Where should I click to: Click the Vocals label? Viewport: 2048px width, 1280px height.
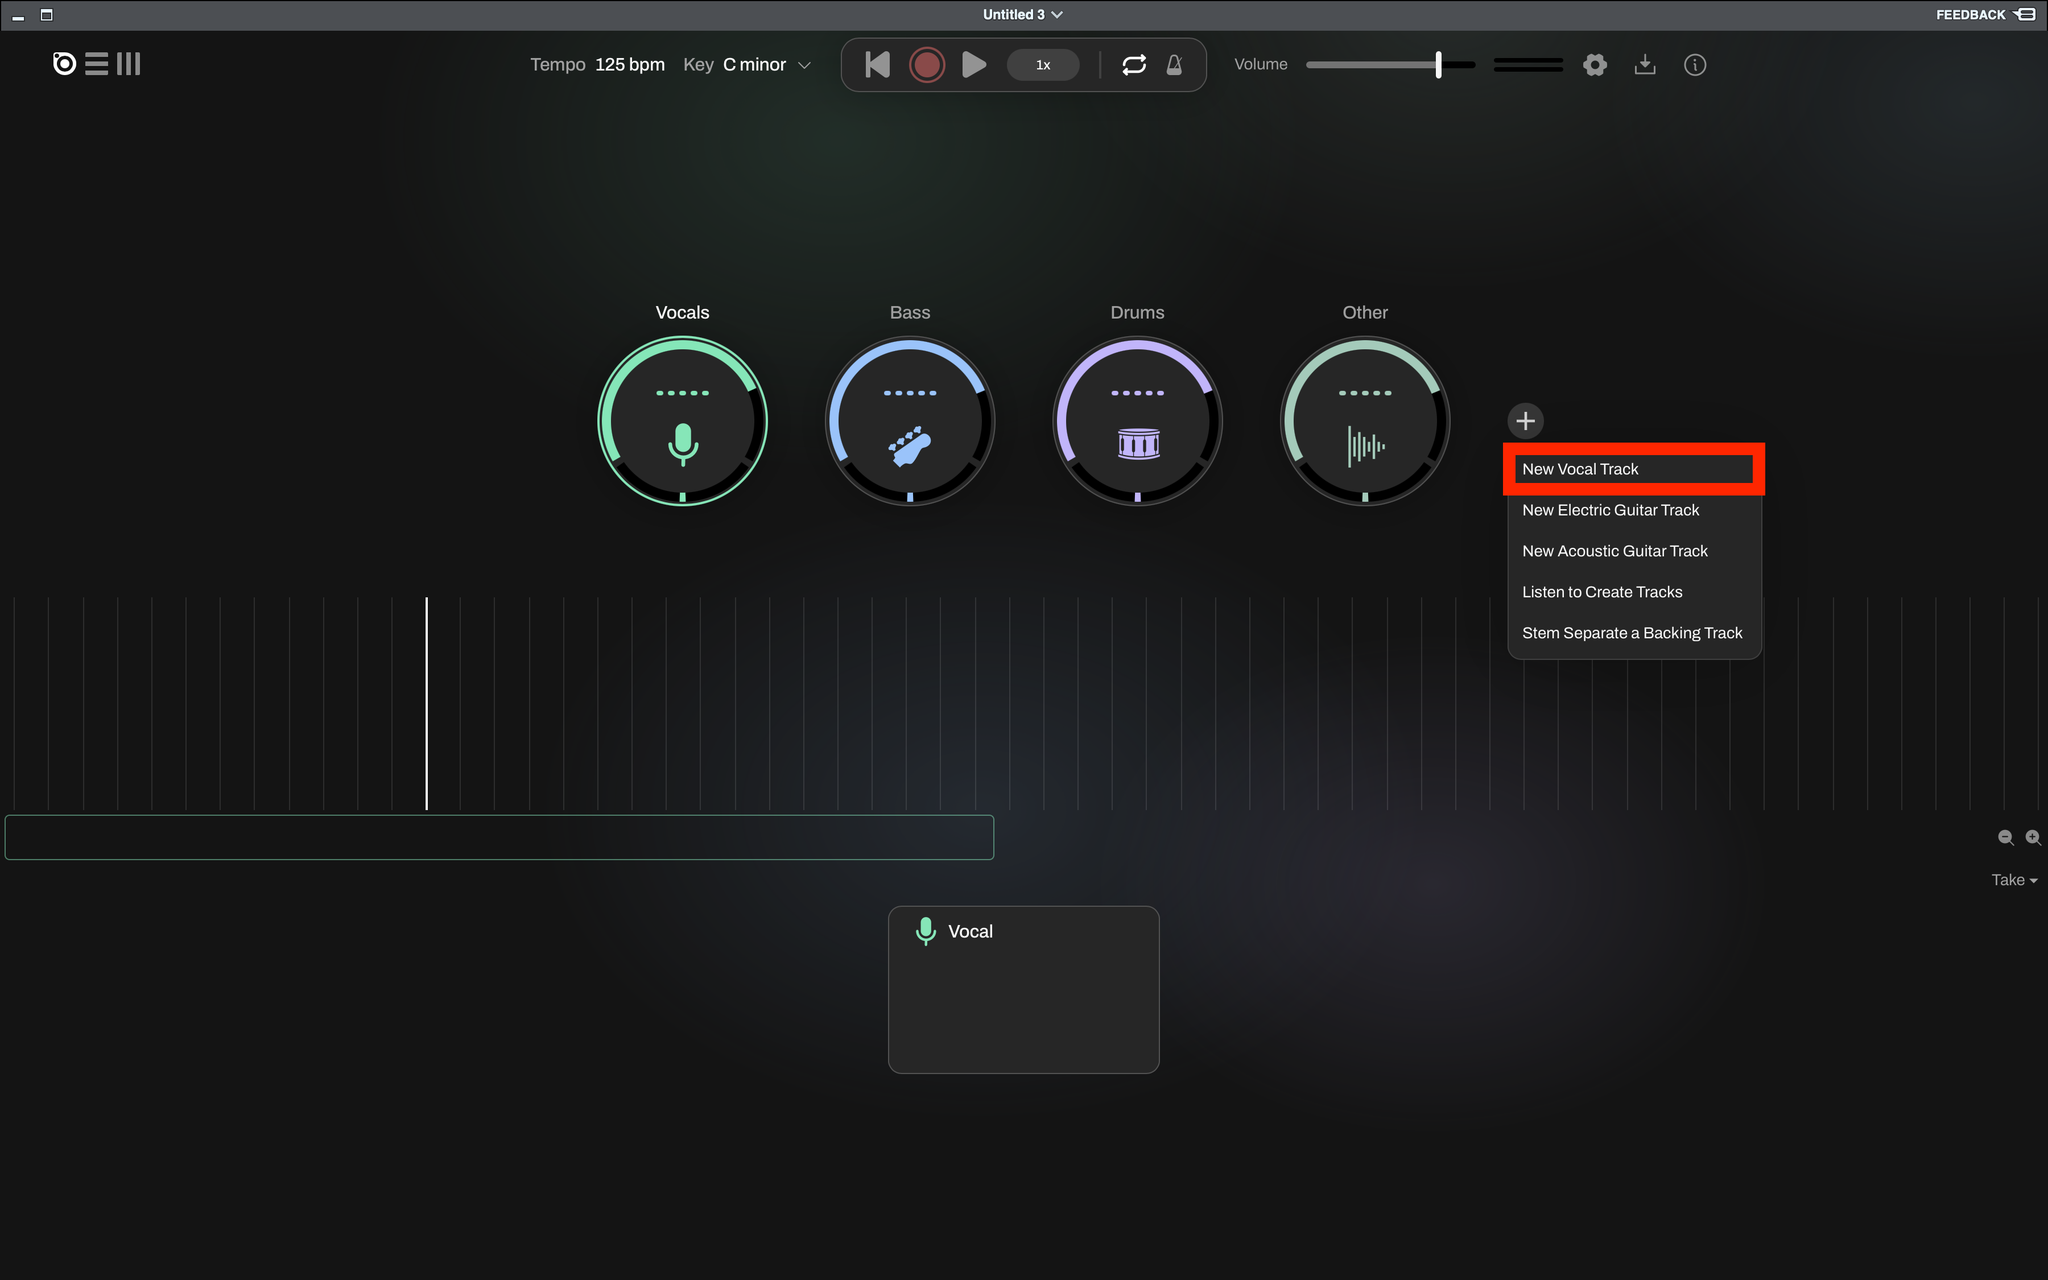pyautogui.click(x=683, y=313)
